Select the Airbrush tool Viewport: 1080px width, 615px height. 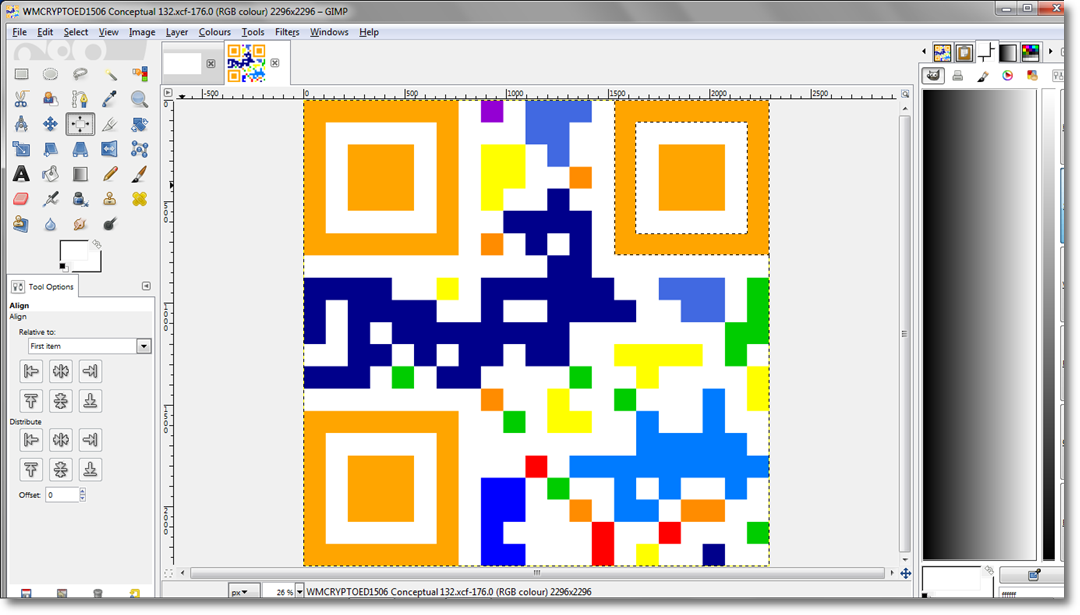click(50, 199)
